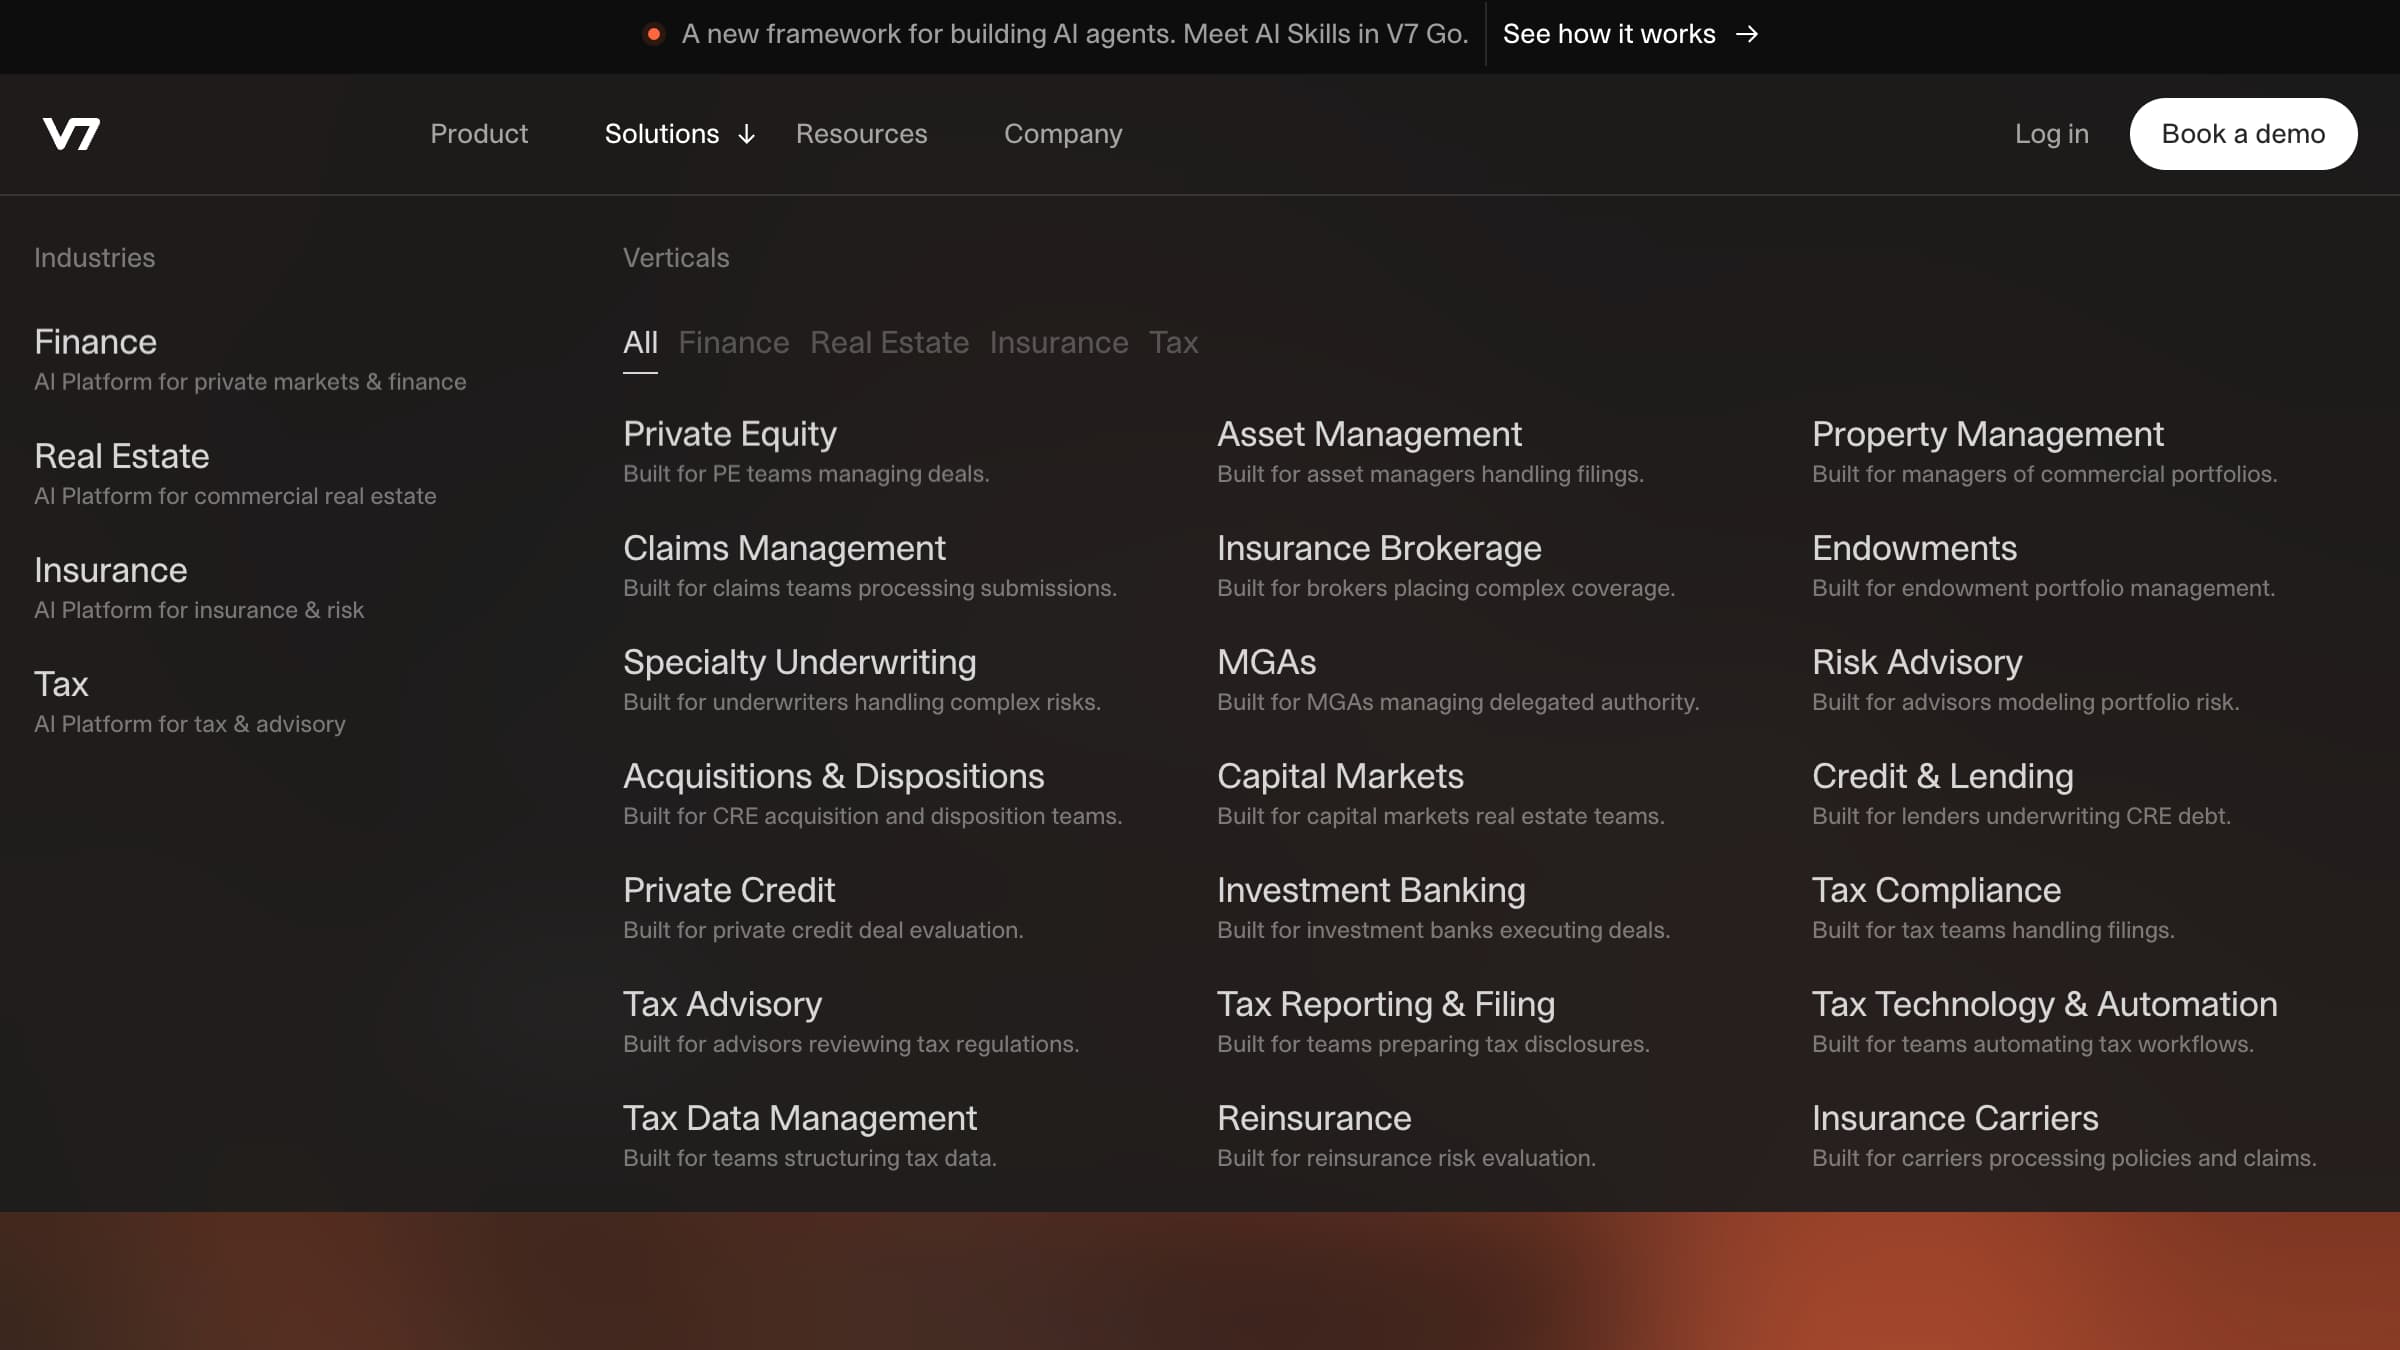
Task: Open the Resources menu
Action: pyautogui.click(x=861, y=134)
